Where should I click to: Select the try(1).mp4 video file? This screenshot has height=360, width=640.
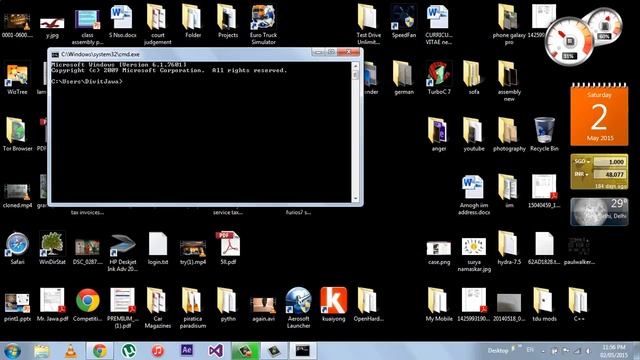pos(193,251)
